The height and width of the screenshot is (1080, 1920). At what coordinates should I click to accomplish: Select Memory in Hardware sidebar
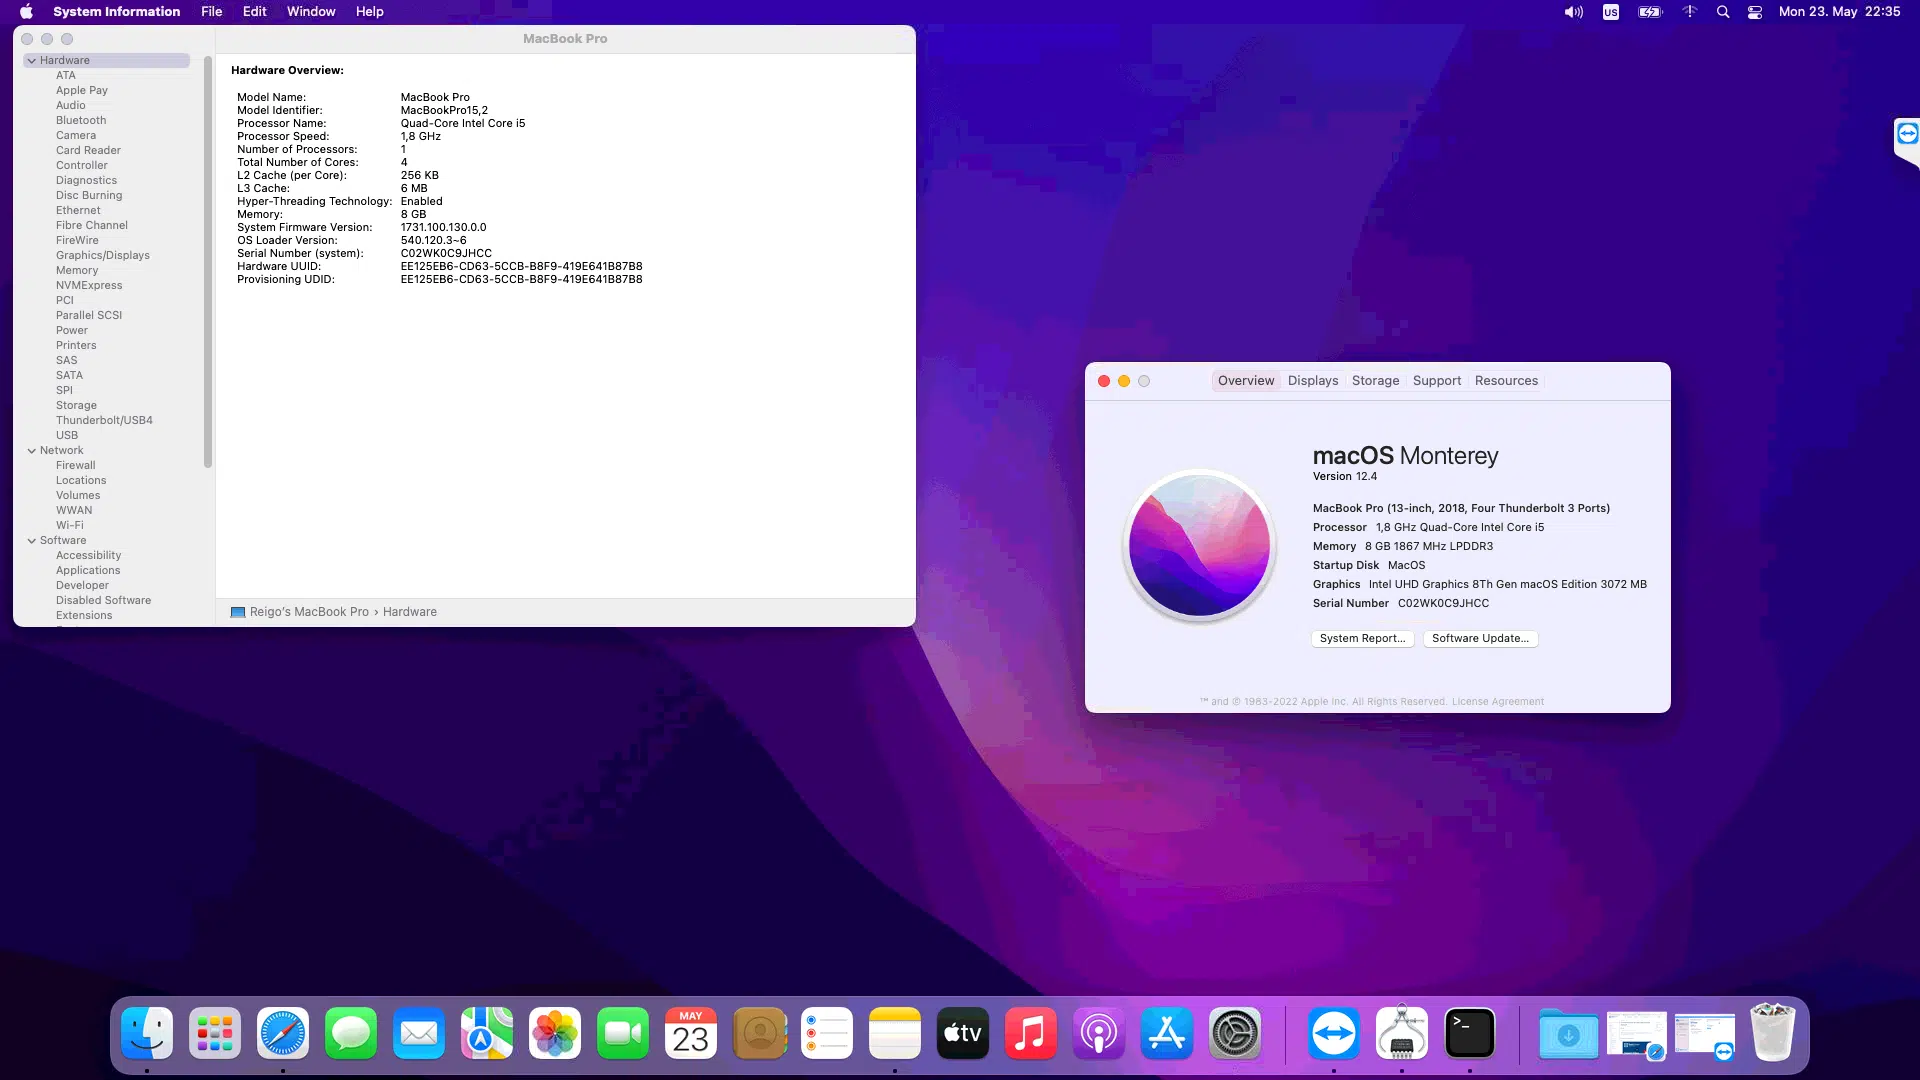coord(77,271)
